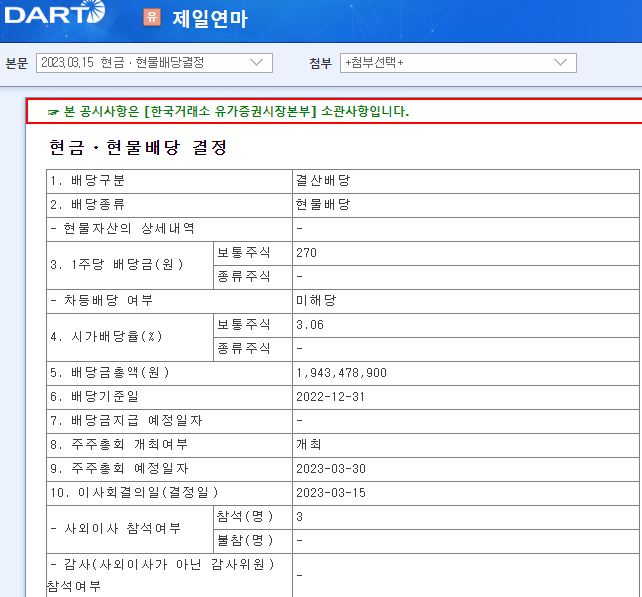Click the 첨부 label text
The image size is (642, 597).
(321, 63)
